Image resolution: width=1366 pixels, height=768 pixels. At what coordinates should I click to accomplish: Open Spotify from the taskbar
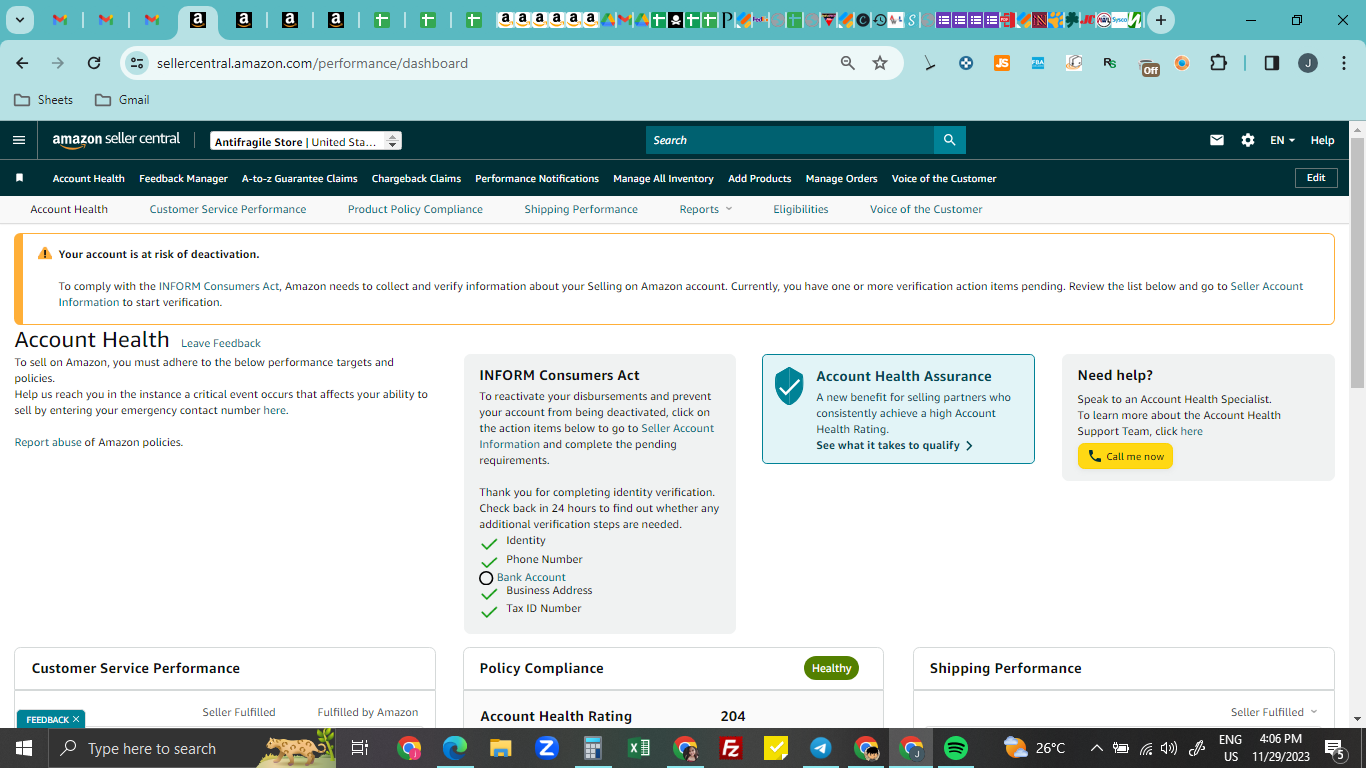tap(956, 748)
